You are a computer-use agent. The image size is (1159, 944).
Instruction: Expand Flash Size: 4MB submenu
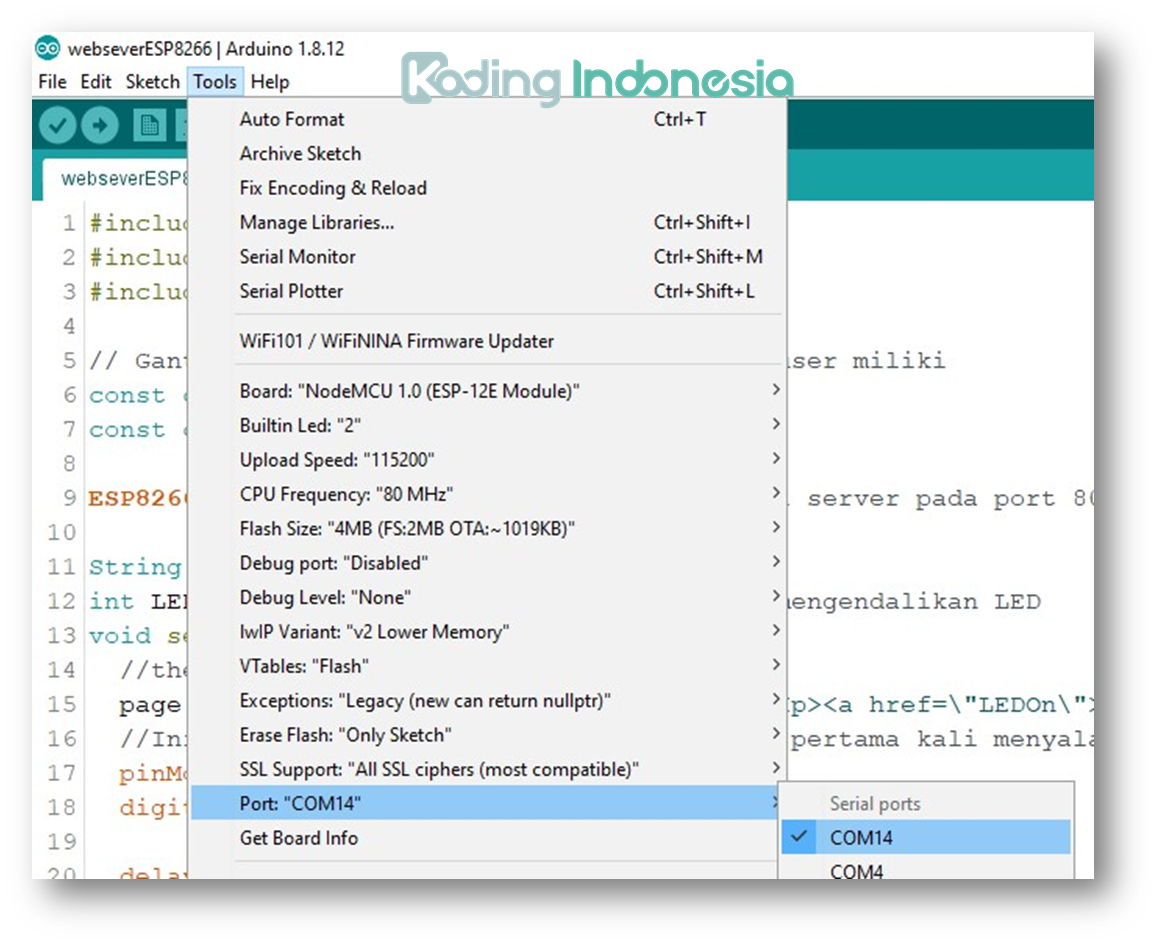488,528
